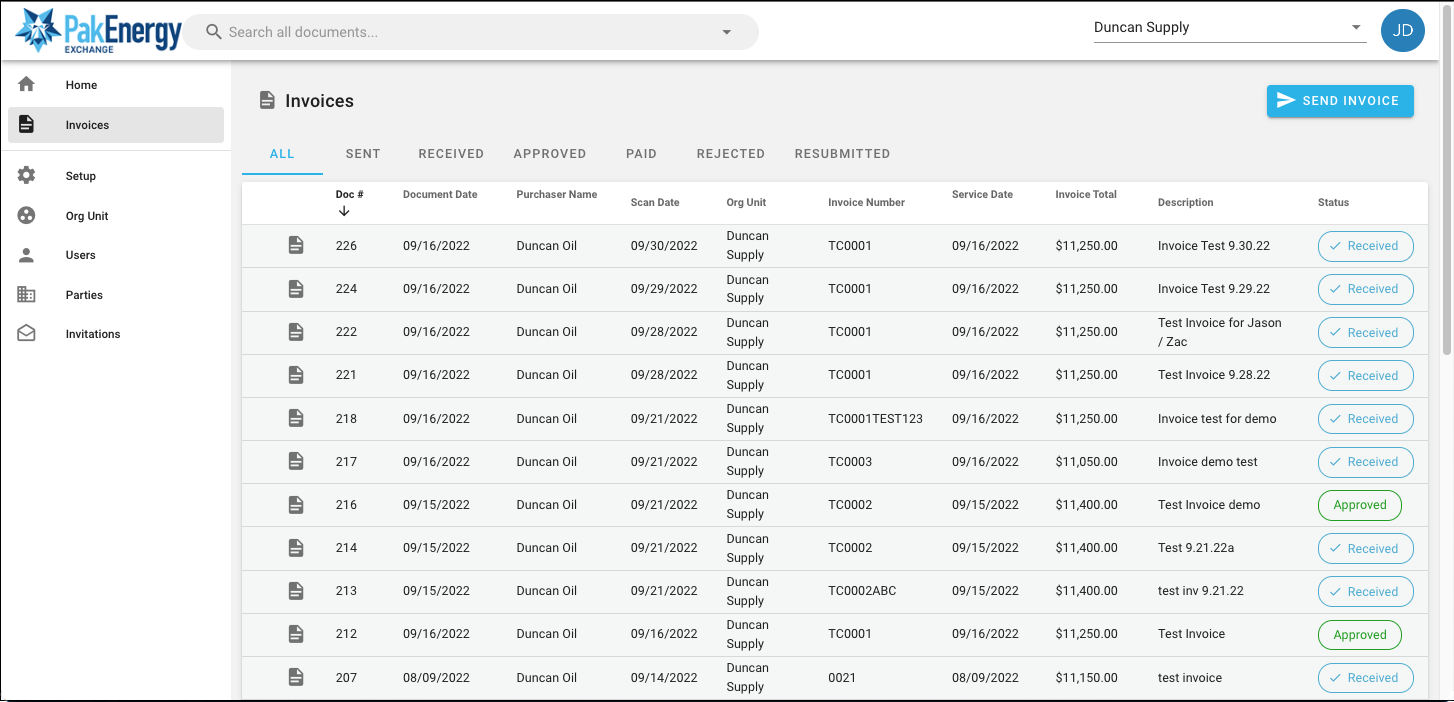Screen dimensions: 1454x702
Task: Open document icon for Doc 212
Action: [x=296, y=634]
